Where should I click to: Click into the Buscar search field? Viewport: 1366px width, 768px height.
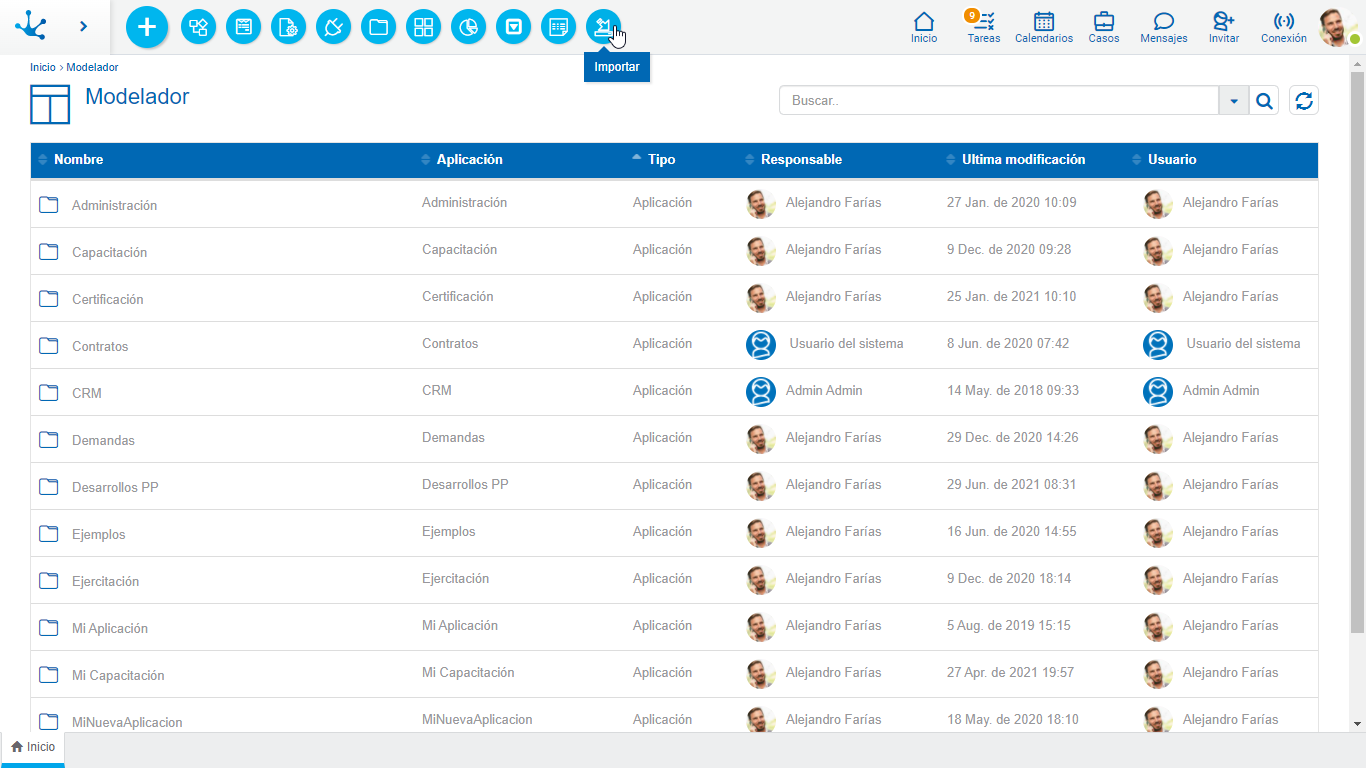click(998, 100)
